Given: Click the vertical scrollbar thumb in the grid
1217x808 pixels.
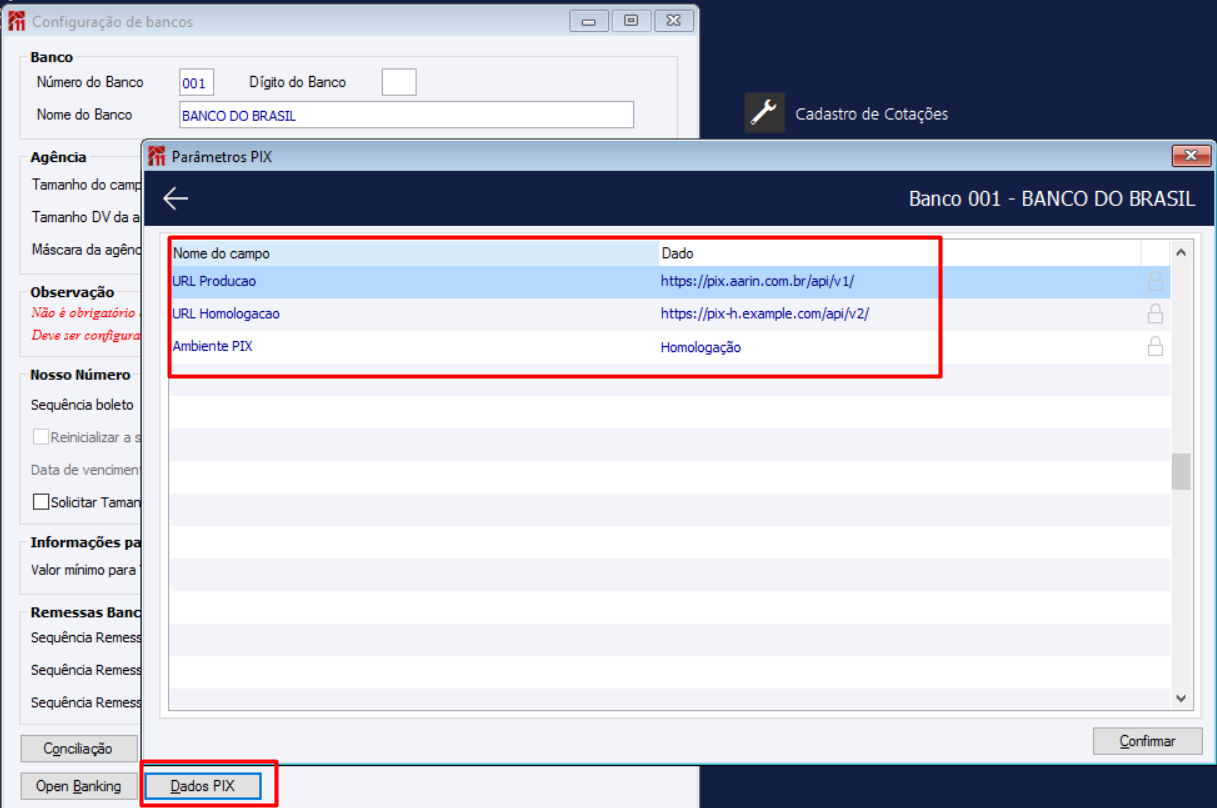Looking at the screenshot, I should [1181, 471].
